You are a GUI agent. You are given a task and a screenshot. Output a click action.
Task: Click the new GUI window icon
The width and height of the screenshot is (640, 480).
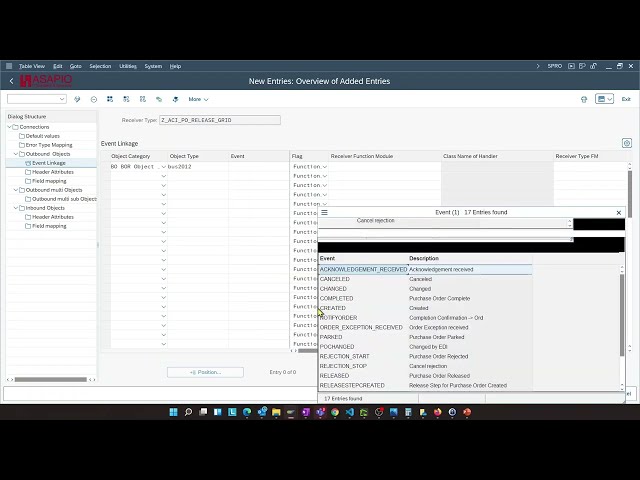point(571,66)
